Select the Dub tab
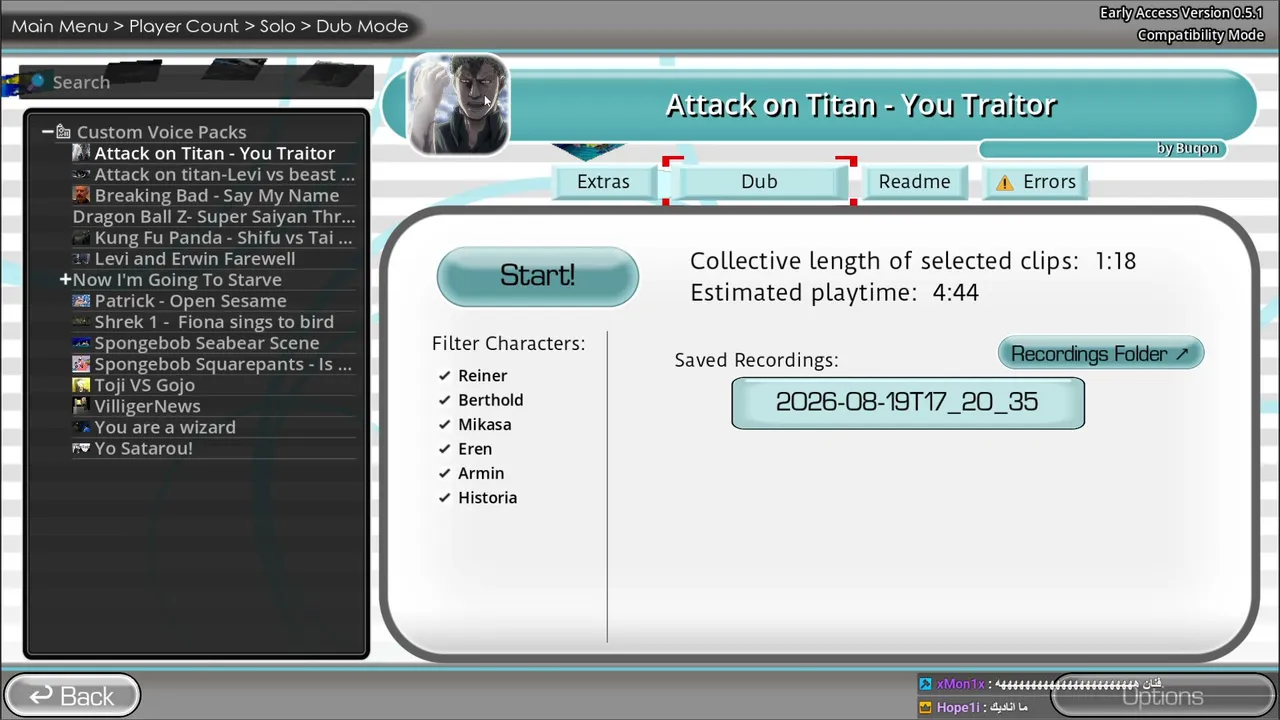Screen dimensions: 1280x720 click(759, 182)
